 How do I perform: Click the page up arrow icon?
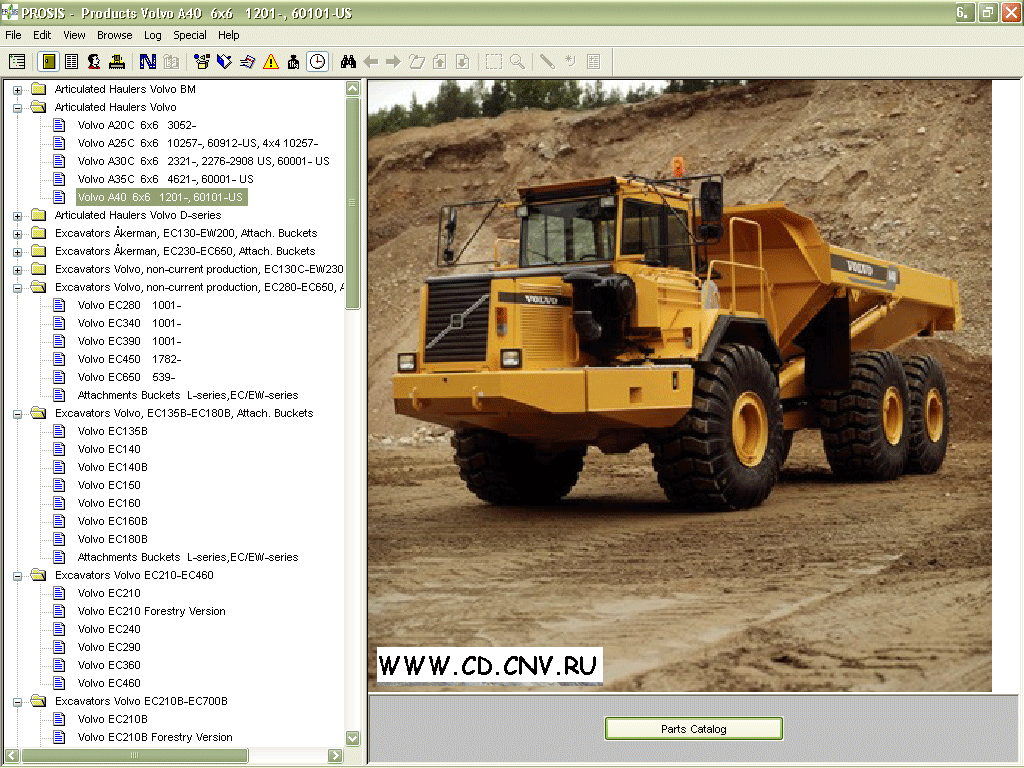pos(440,61)
